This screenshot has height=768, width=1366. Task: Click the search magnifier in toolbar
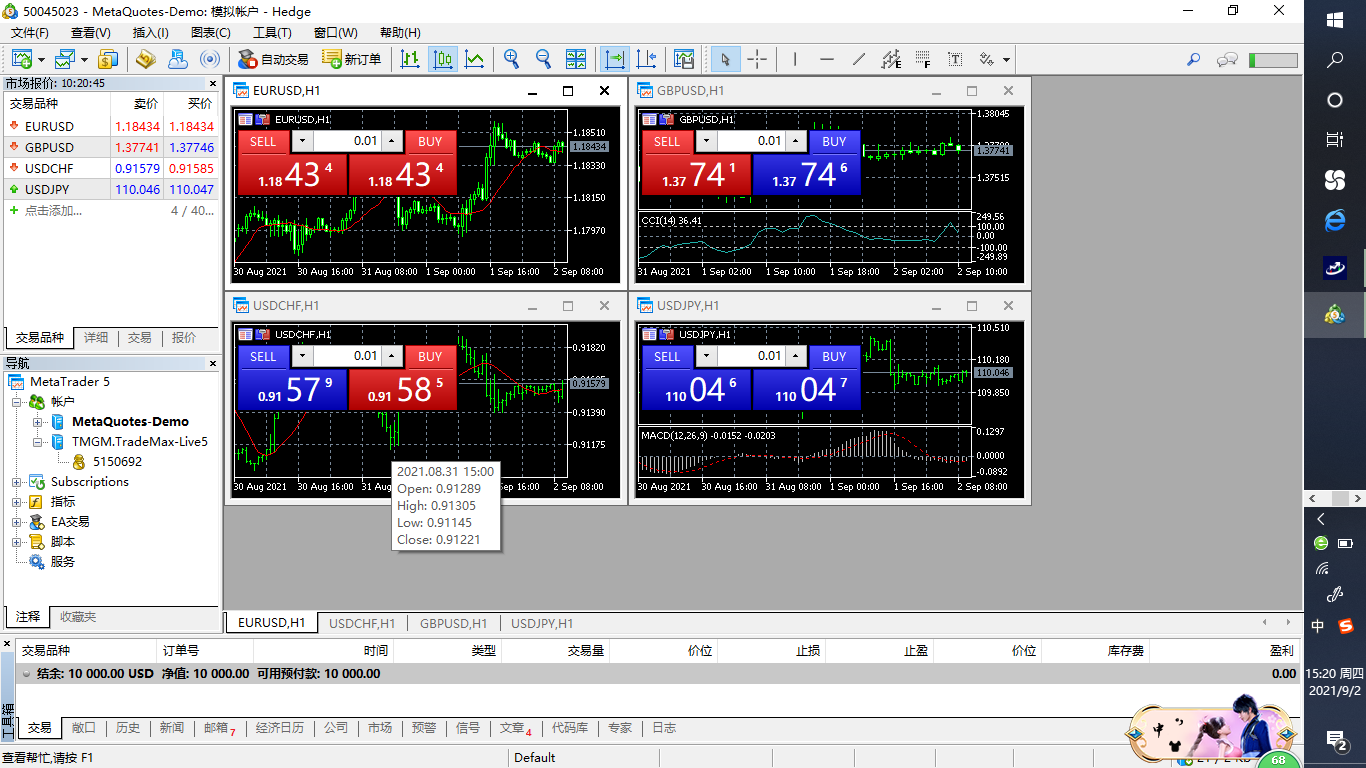[1193, 59]
